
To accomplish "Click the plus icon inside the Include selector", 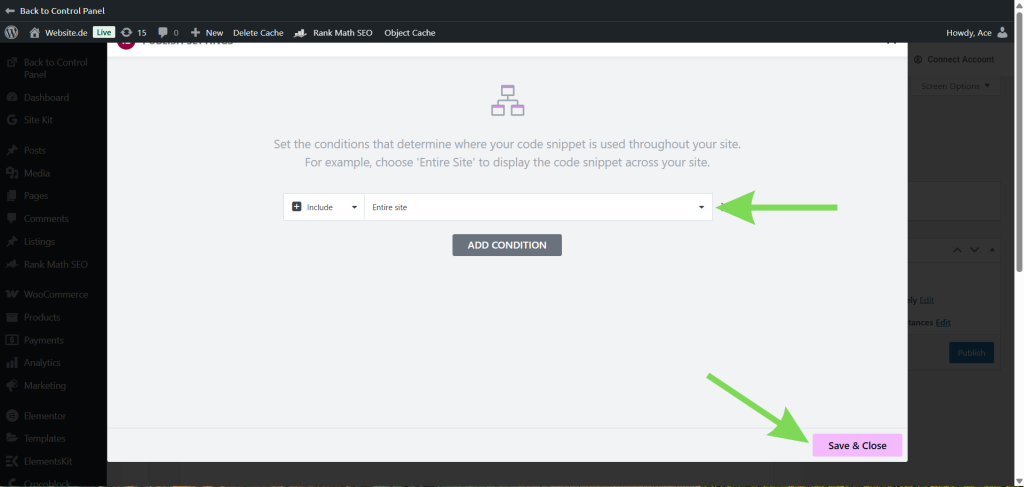I will coord(296,207).
